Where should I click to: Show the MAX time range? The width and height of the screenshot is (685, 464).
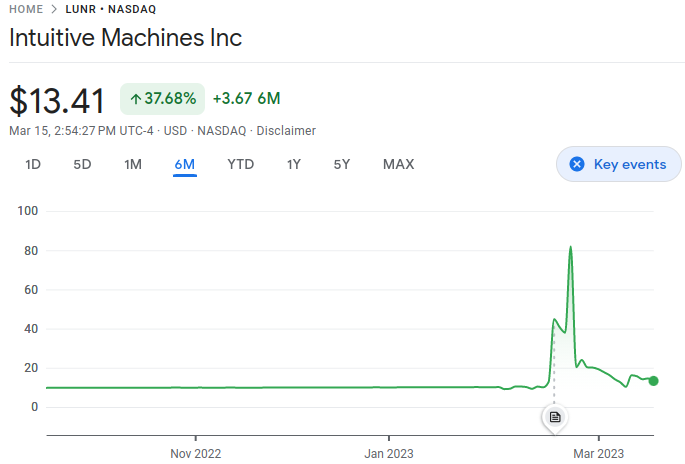coord(398,164)
